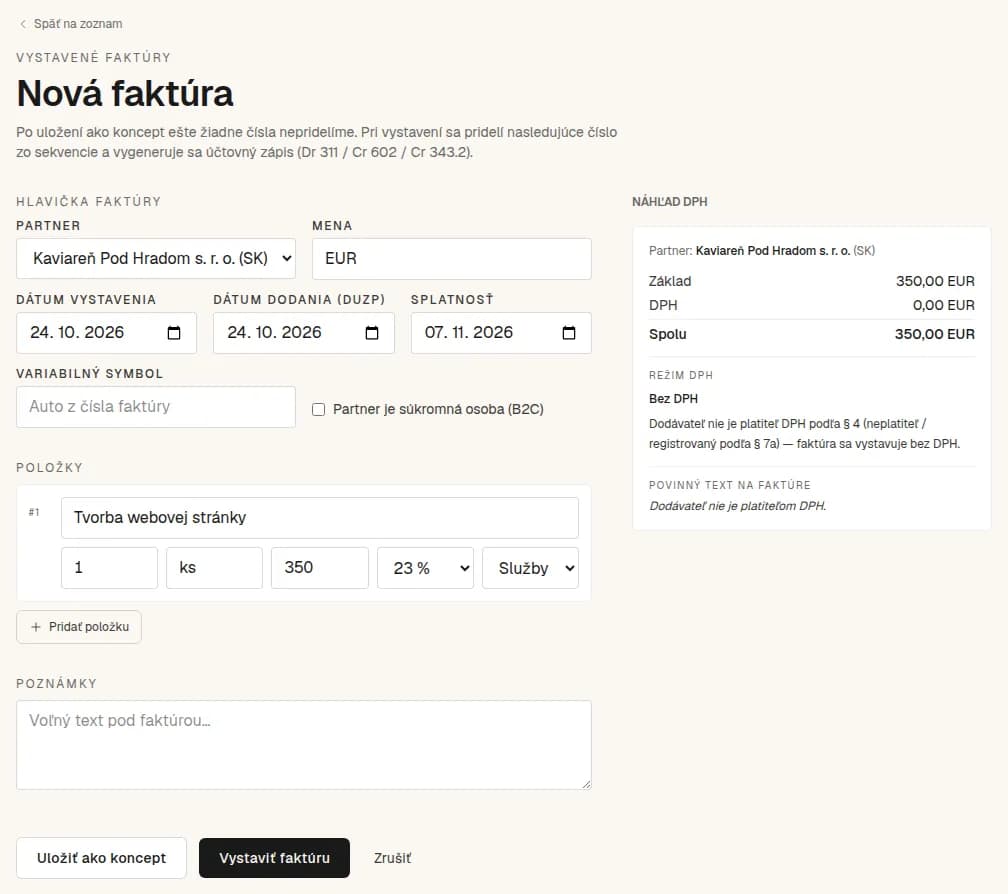Click the Poznámky textarea resize handle
Viewport: 1008px width, 894px height.
coord(586,784)
